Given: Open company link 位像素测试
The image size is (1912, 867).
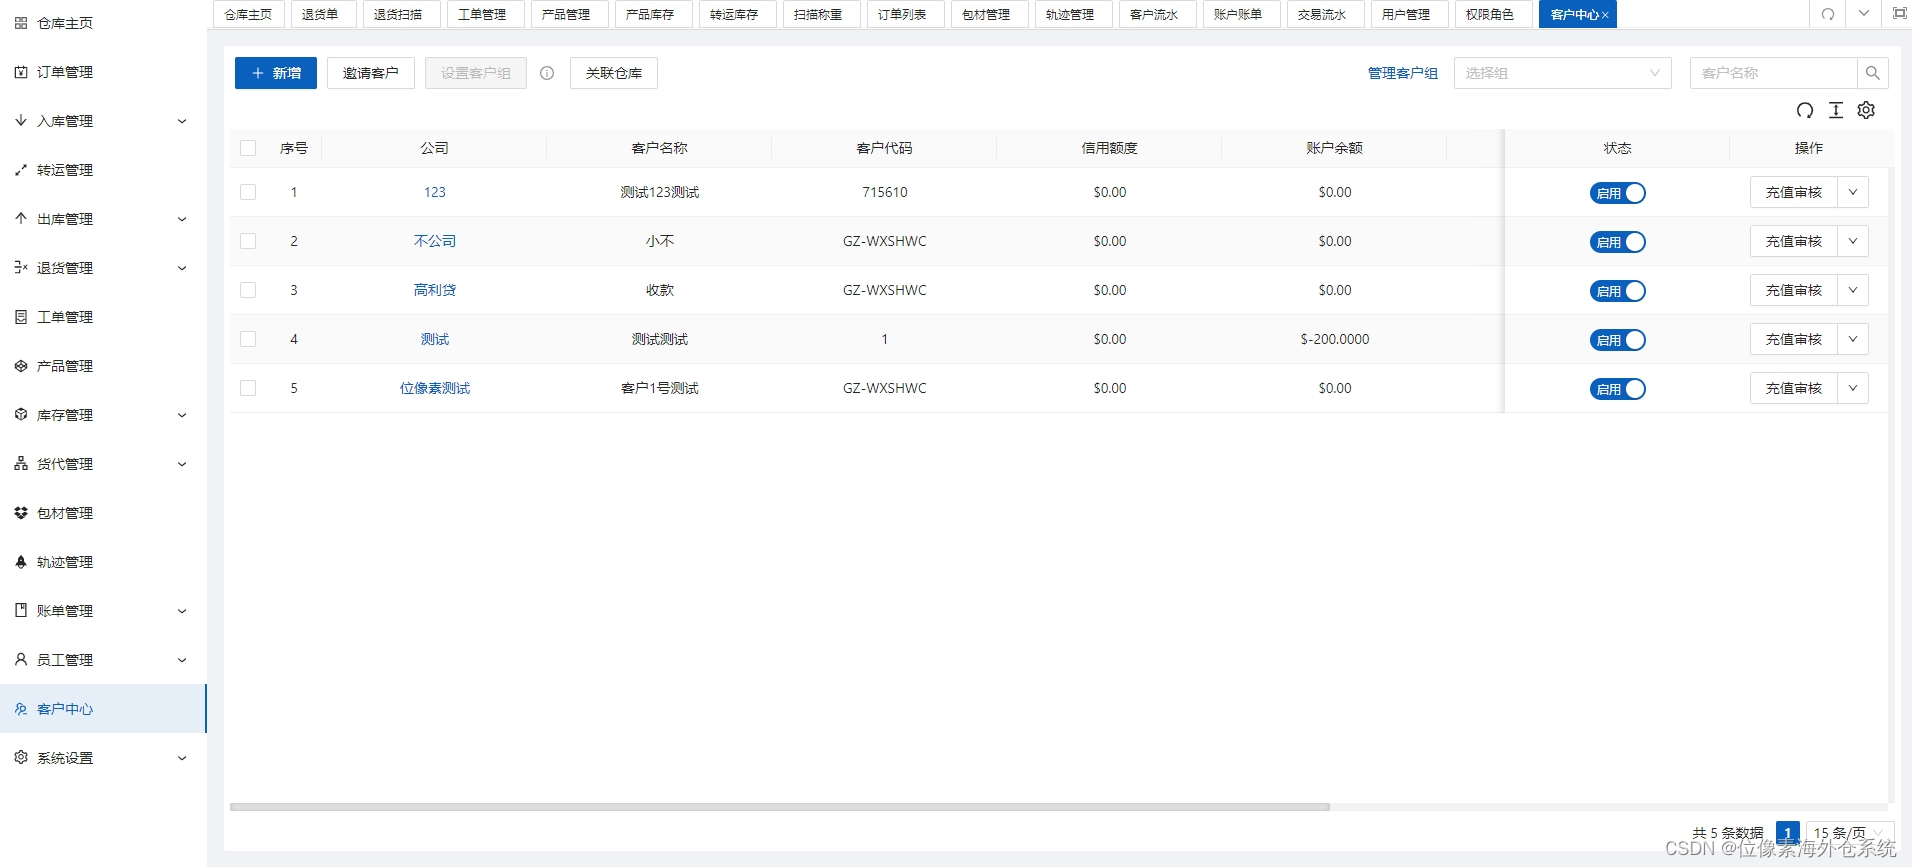Looking at the screenshot, I should [x=435, y=388].
